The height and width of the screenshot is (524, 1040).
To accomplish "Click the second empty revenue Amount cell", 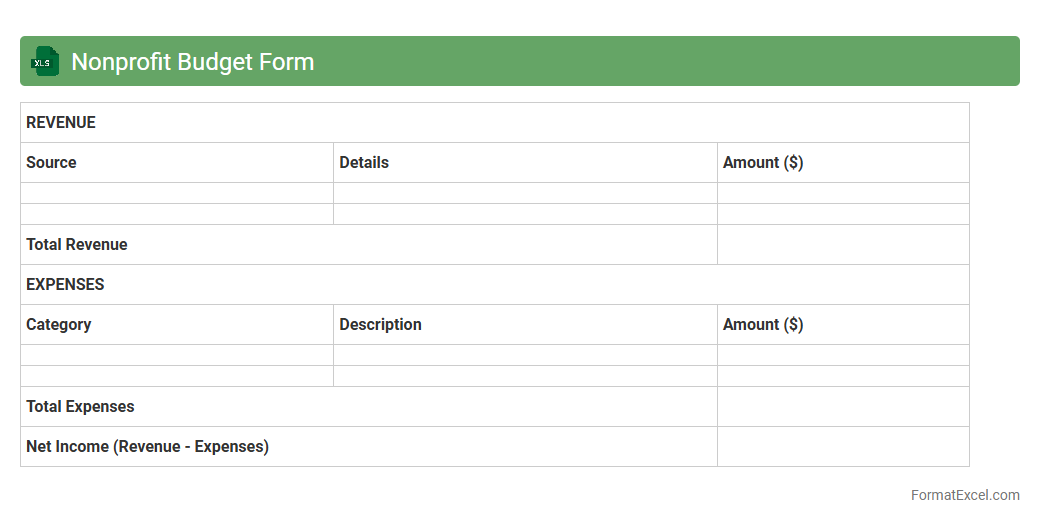I will pos(842,214).
